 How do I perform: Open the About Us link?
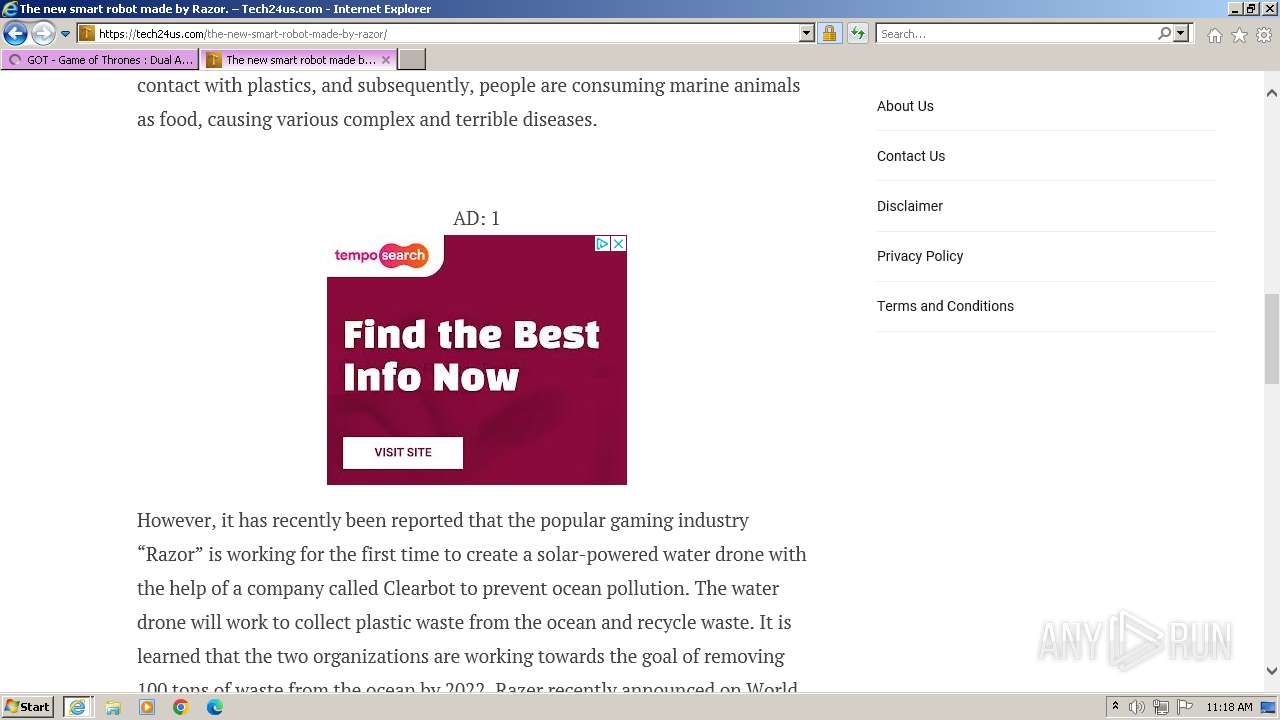click(905, 106)
